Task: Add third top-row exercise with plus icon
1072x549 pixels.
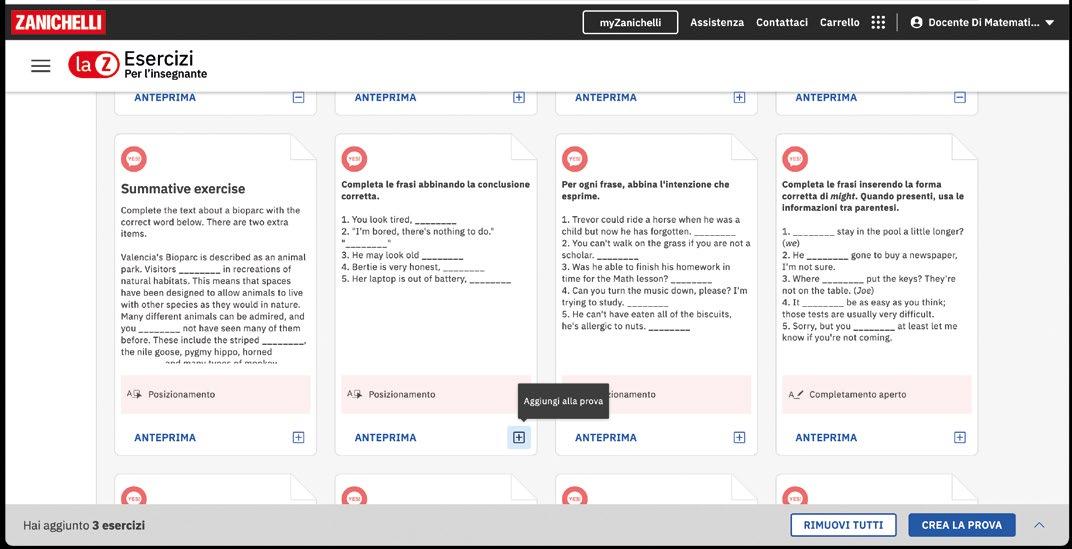Action: coord(739,98)
